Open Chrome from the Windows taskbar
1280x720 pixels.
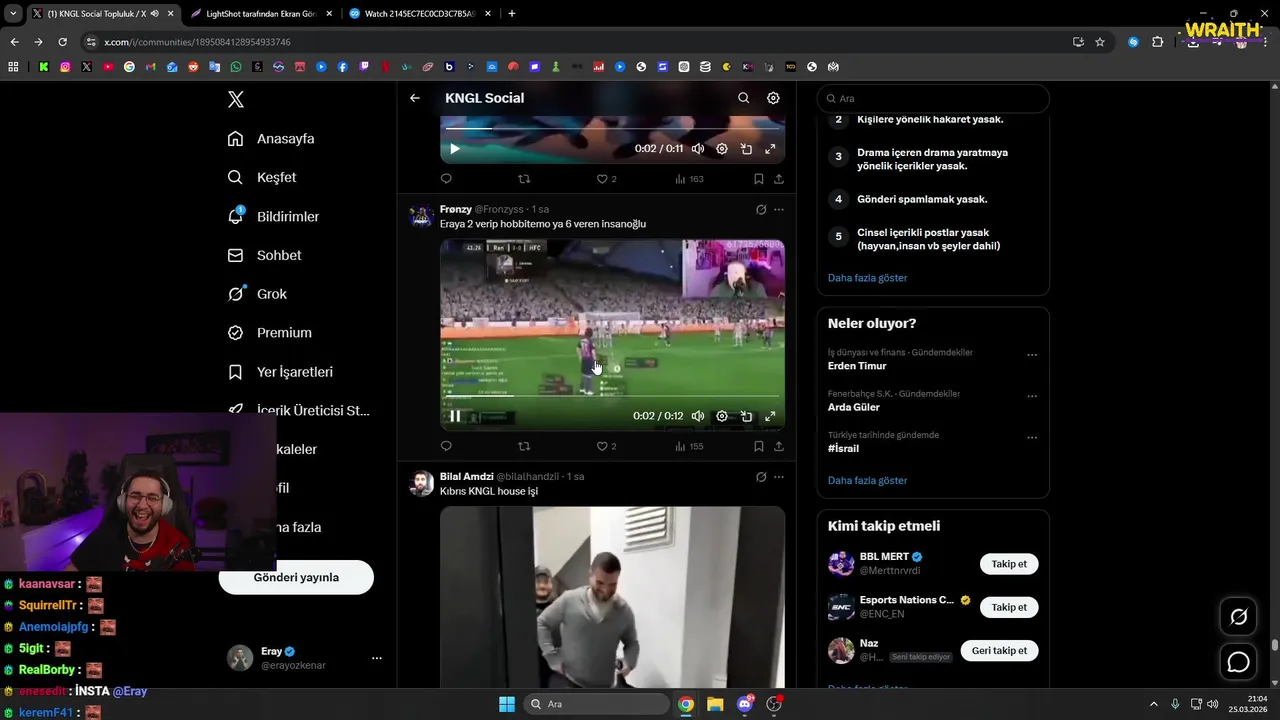[x=686, y=704]
